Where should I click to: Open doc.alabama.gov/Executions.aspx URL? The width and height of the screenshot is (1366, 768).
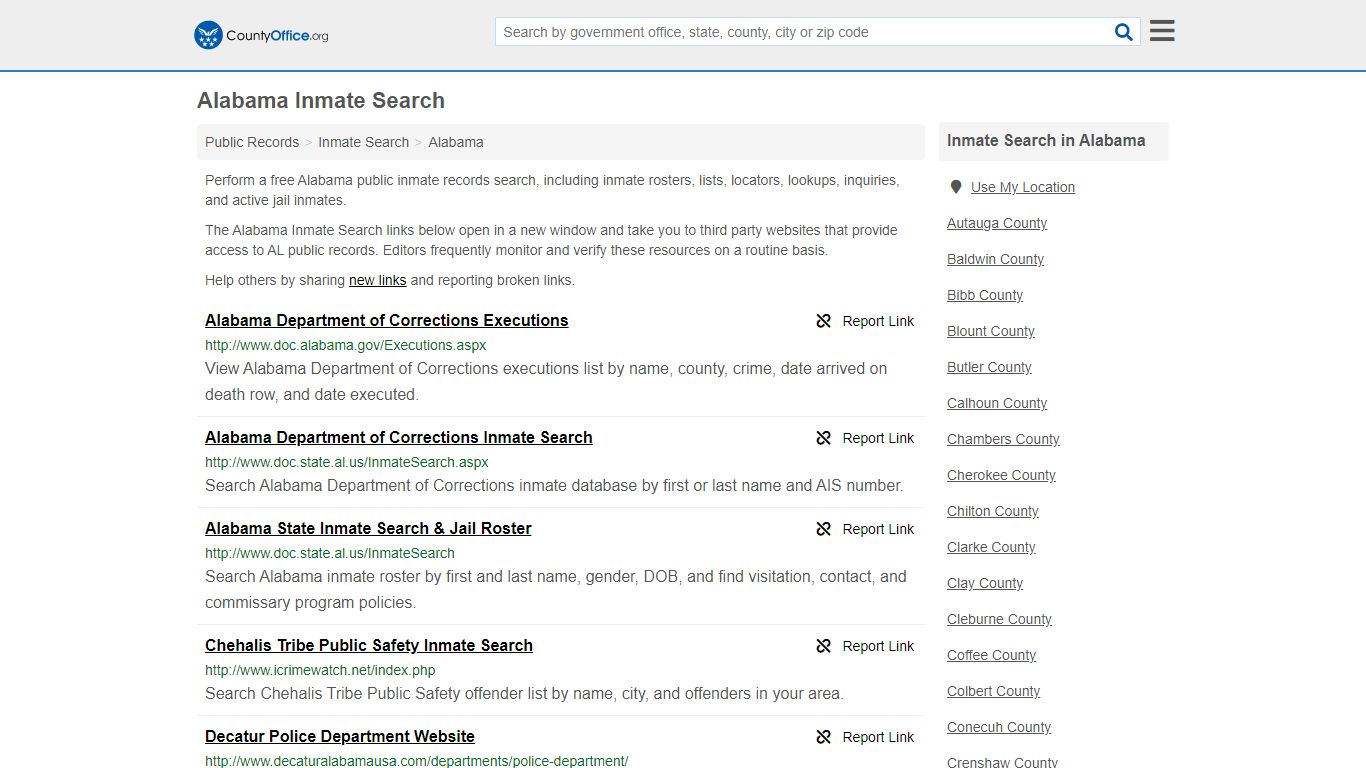[x=346, y=345]
